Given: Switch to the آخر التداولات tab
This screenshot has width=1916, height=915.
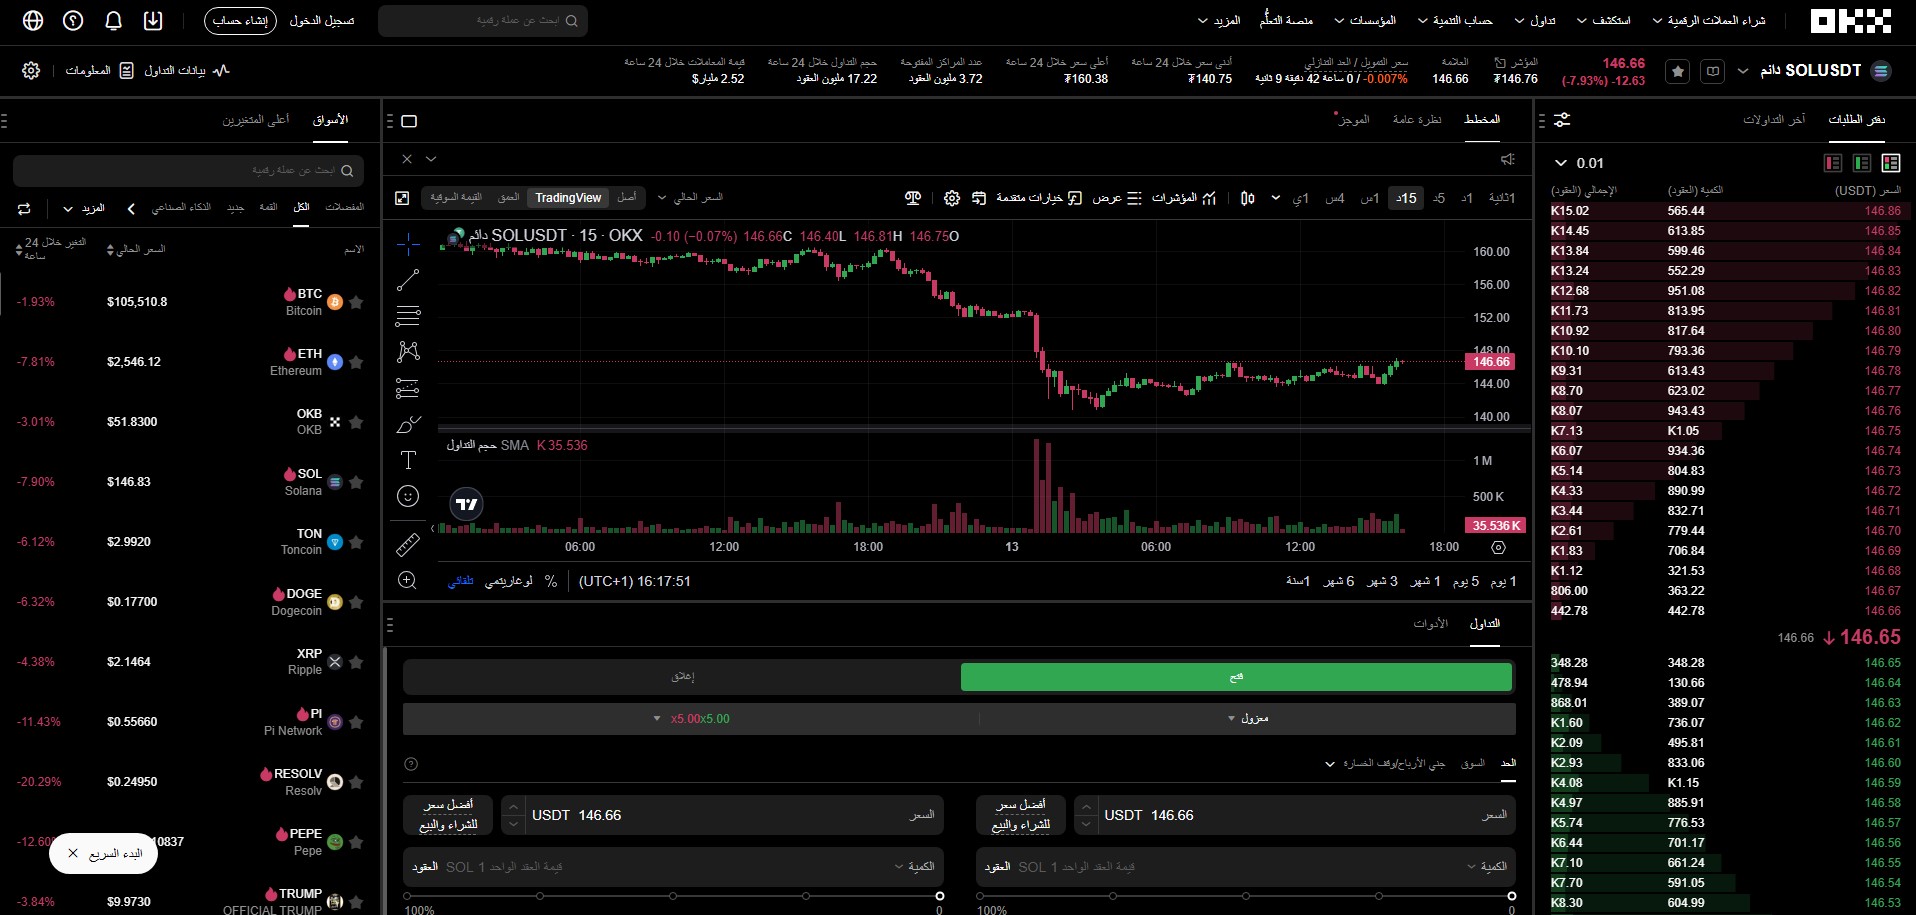Looking at the screenshot, I should pos(1774,118).
